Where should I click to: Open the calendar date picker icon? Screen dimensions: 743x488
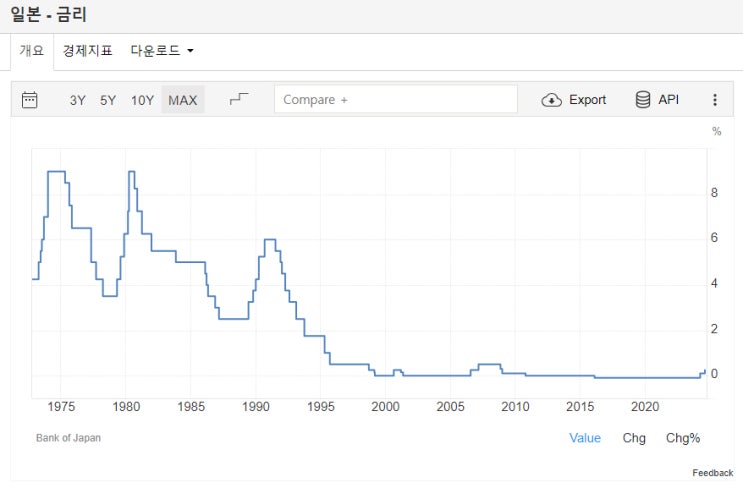tap(30, 99)
